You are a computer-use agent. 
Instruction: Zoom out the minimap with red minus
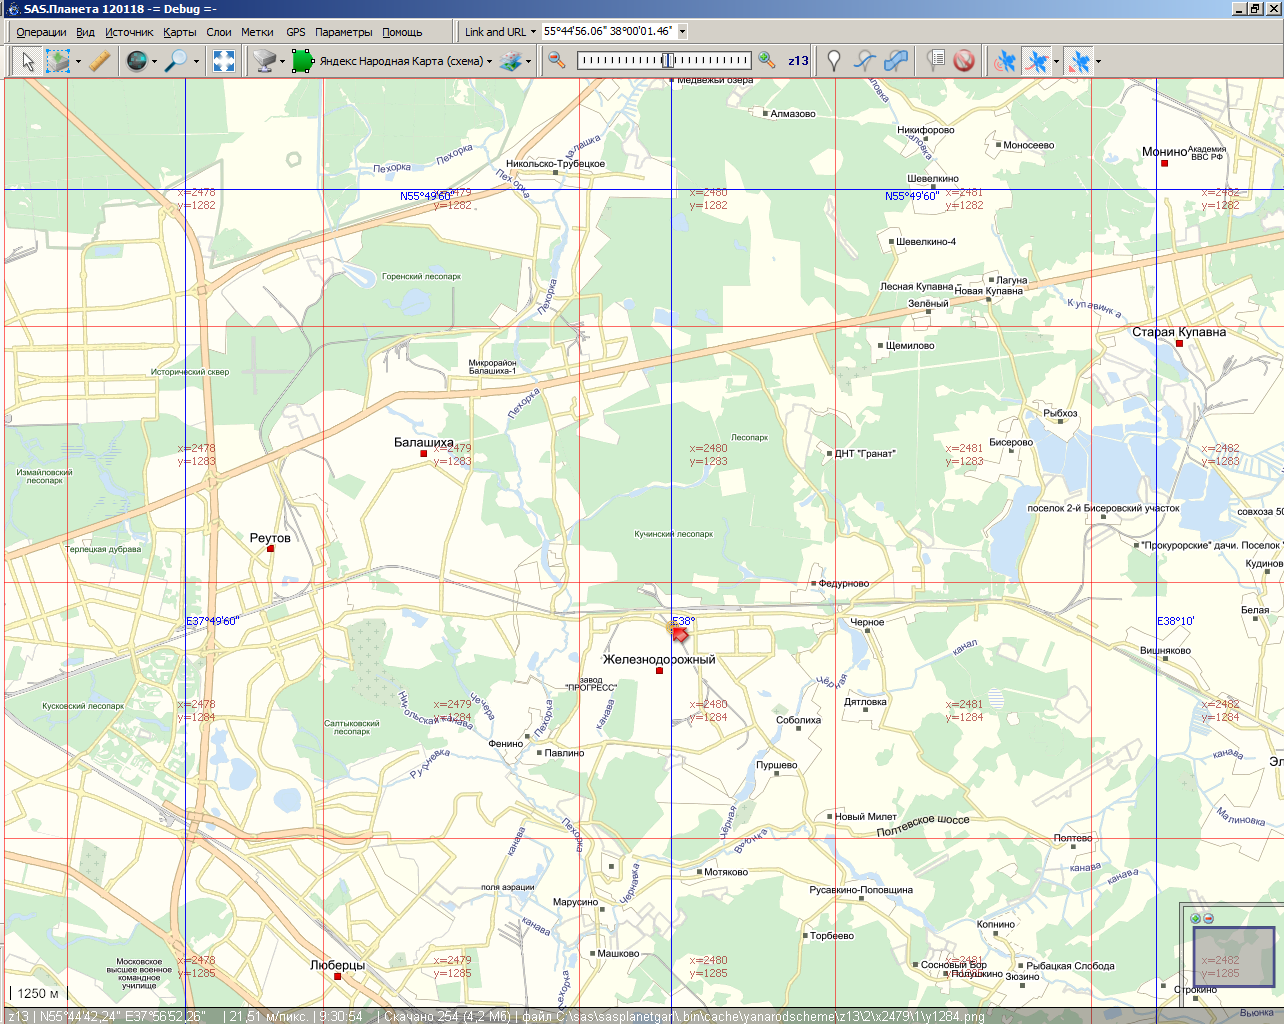point(1208,918)
